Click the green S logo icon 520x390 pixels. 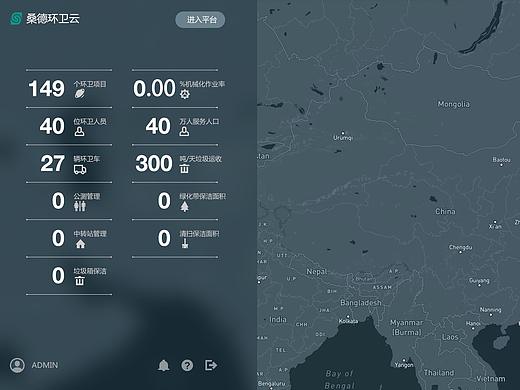(15, 18)
